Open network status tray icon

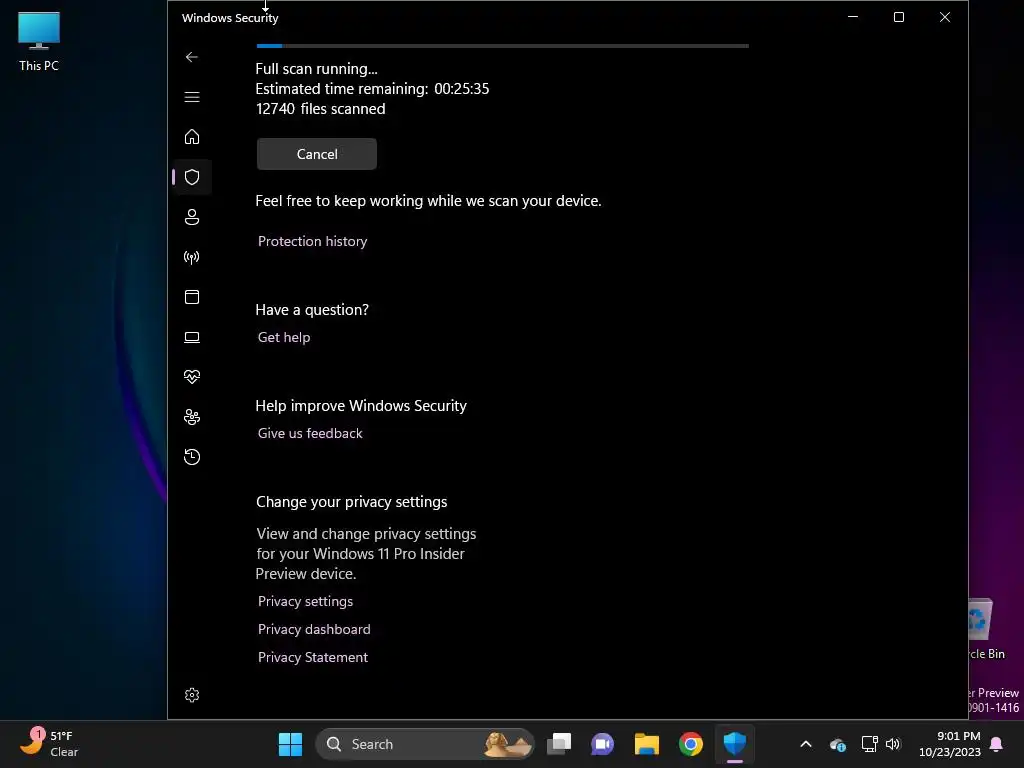(x=869, y=744)
